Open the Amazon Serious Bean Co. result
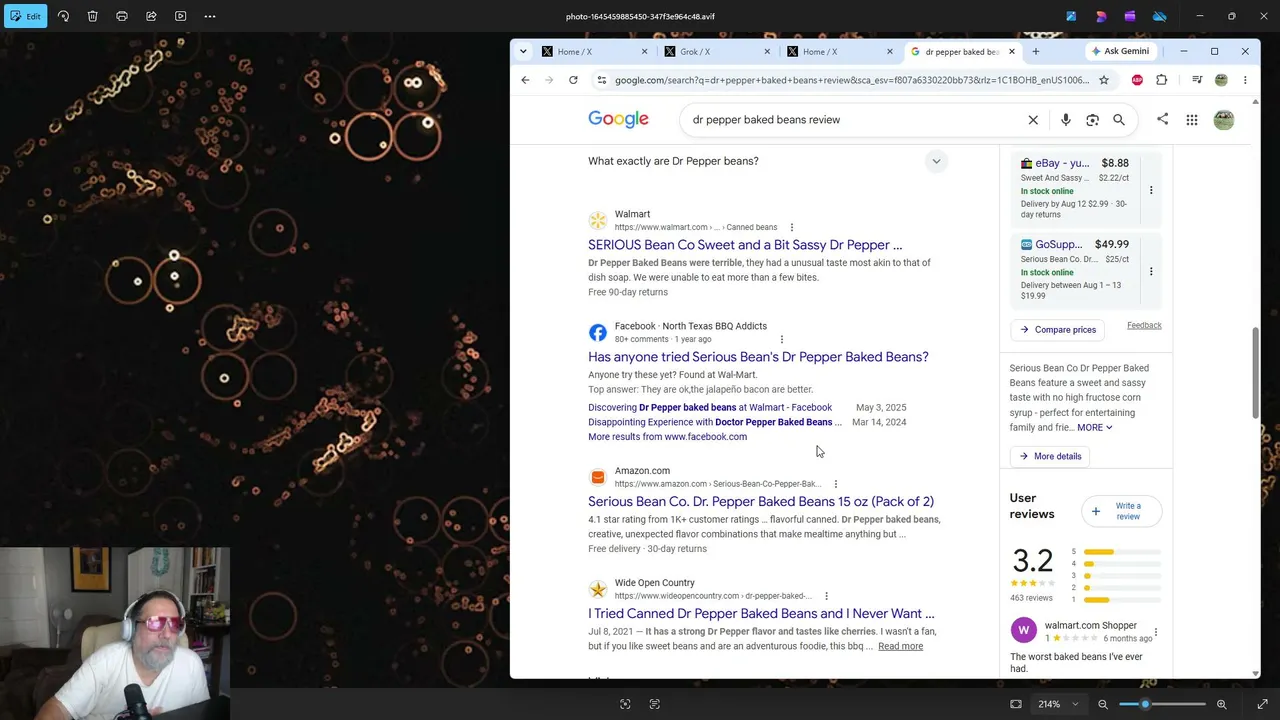The height and width of the screenshot is (720, 1280). coord(761,502)
